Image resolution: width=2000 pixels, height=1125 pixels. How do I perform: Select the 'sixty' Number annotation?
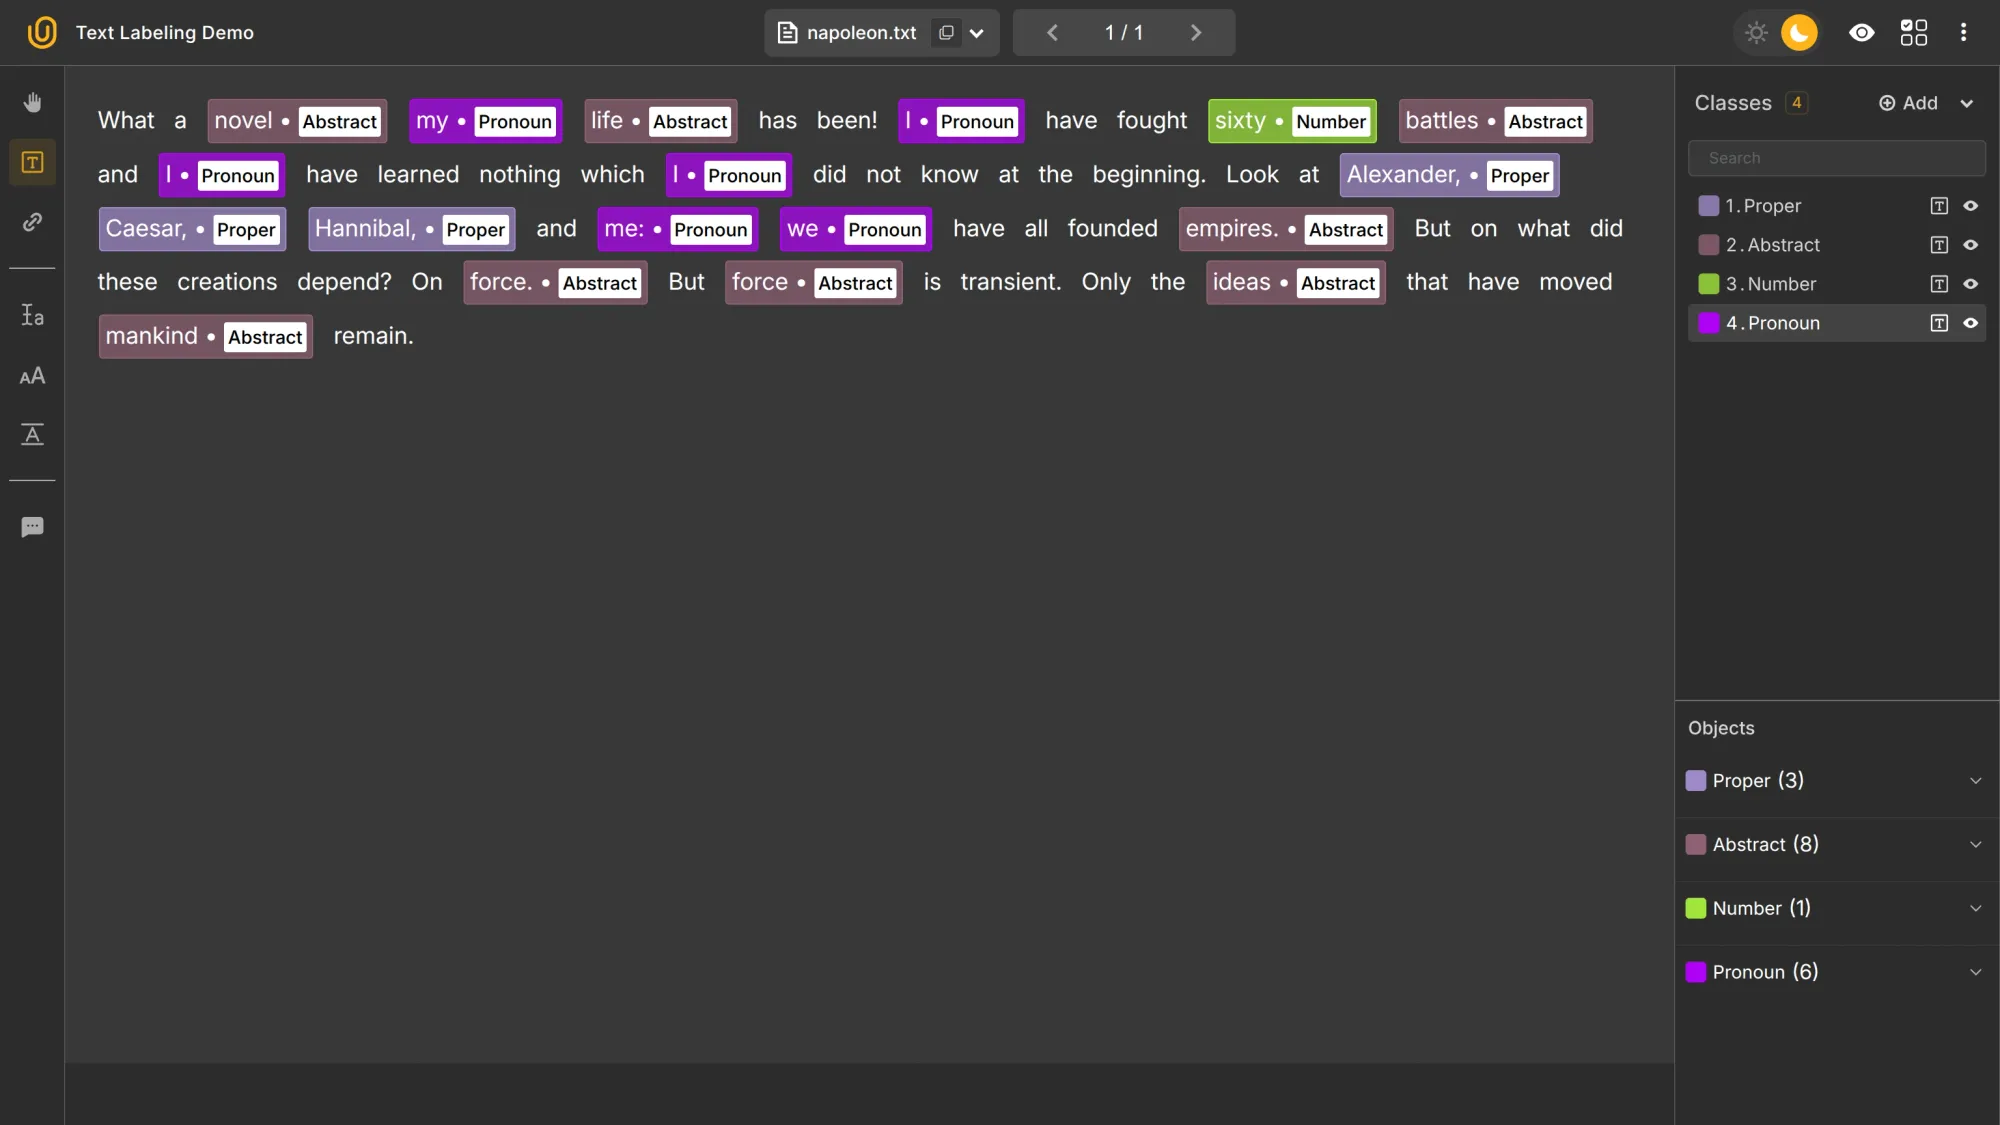1292,121
